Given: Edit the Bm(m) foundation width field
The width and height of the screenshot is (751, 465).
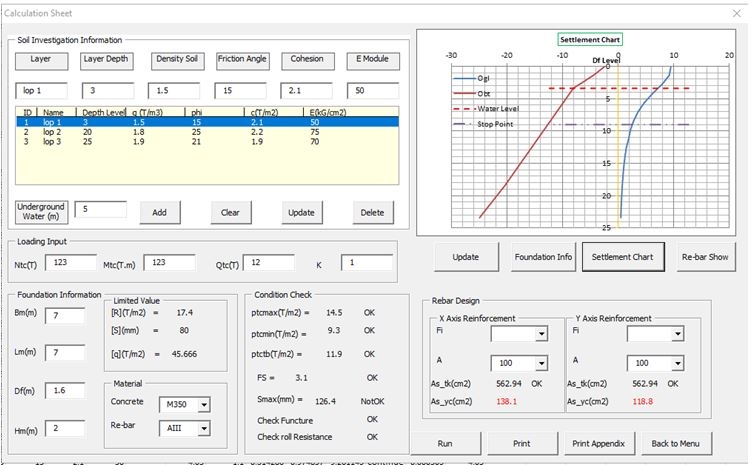Looking at the screenshot, I should tap(65, 316).
